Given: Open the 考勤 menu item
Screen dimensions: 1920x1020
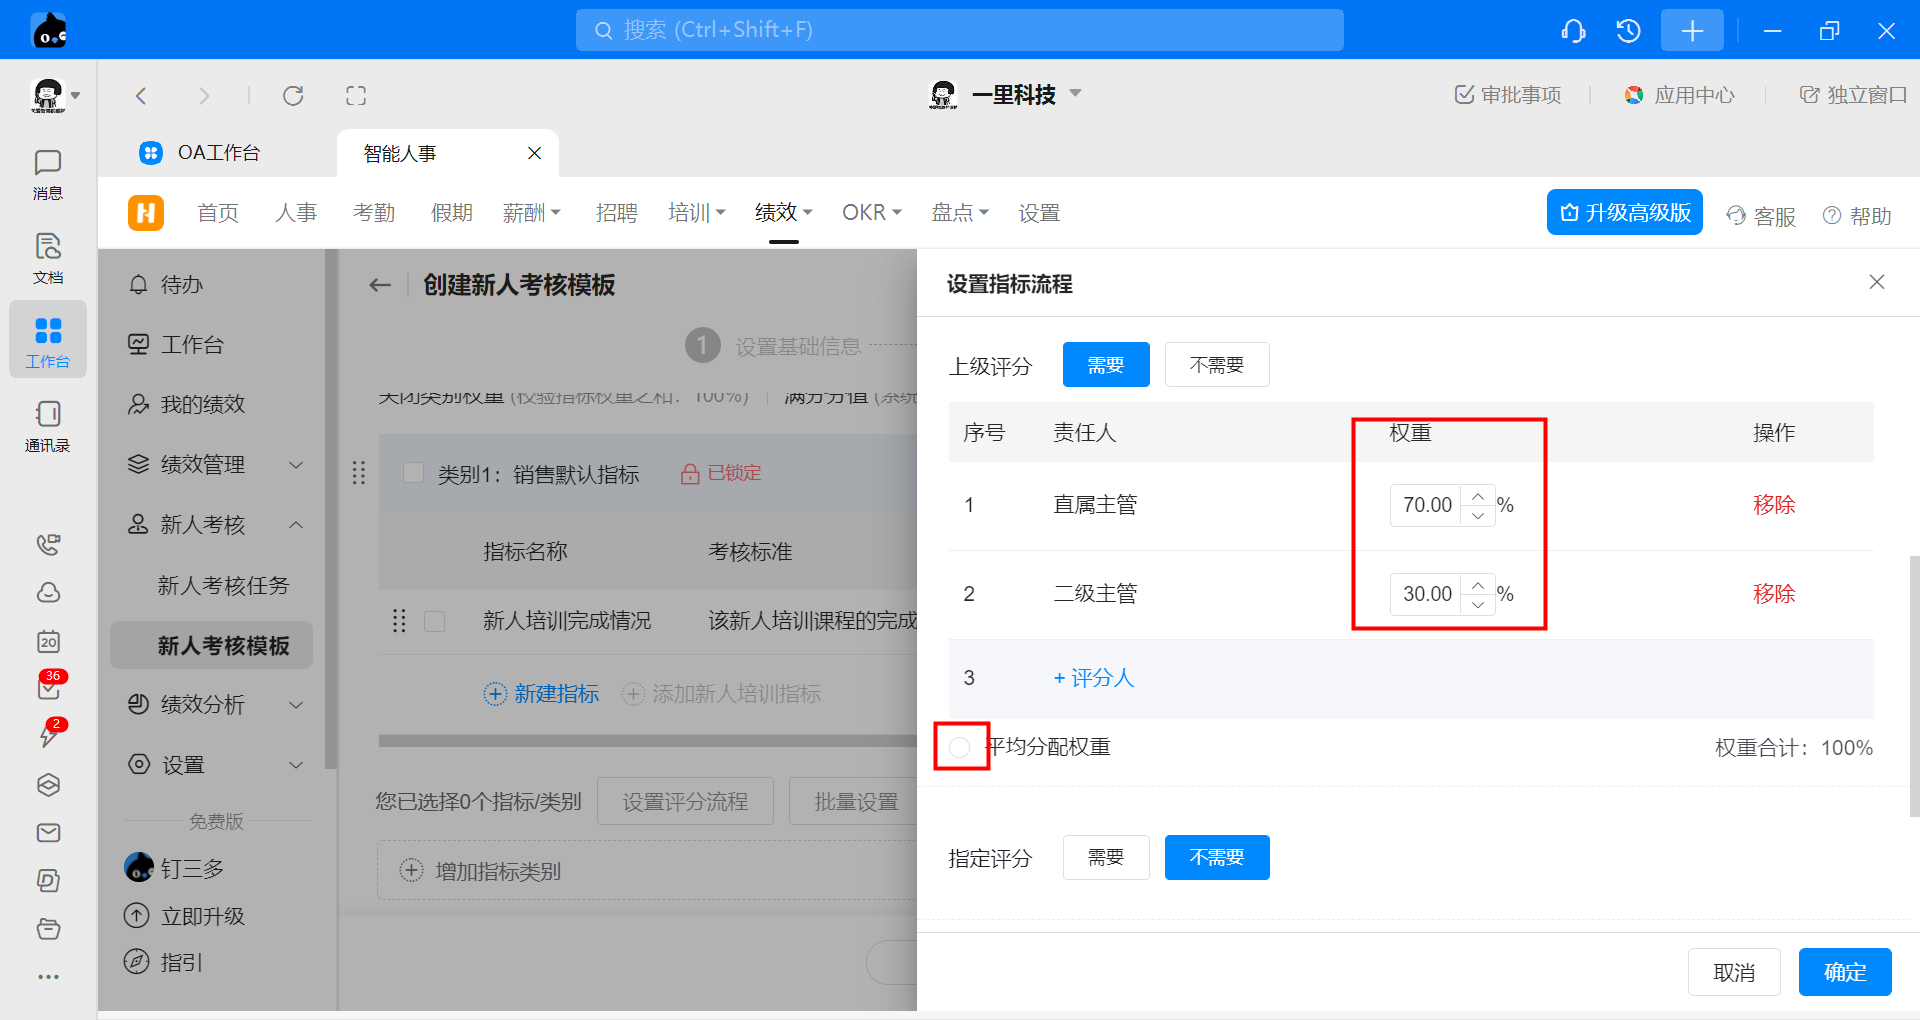Looking at the screenshot, I should 374,213.
